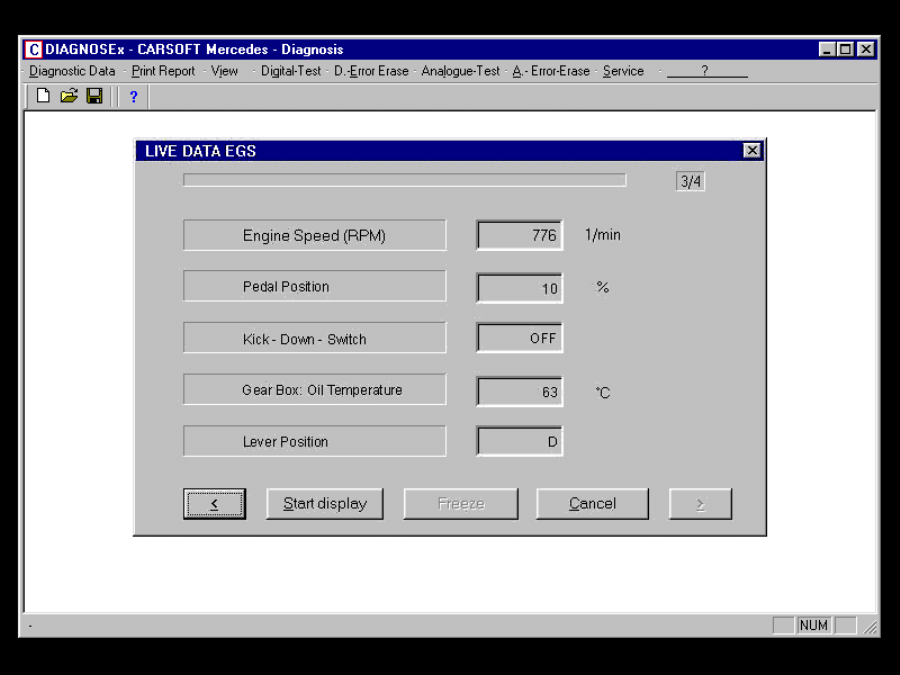Open the Digital-Test menu
This screenshot has height=675, width=900.
tap(290, 71)
